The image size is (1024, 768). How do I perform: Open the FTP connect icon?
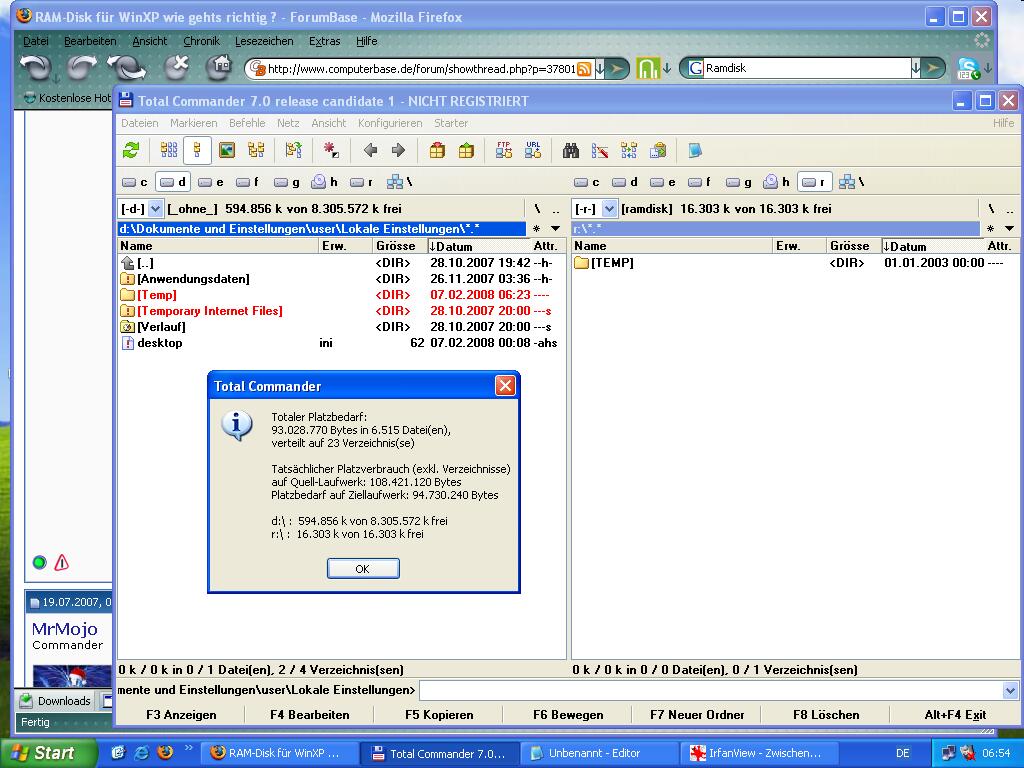504,151
